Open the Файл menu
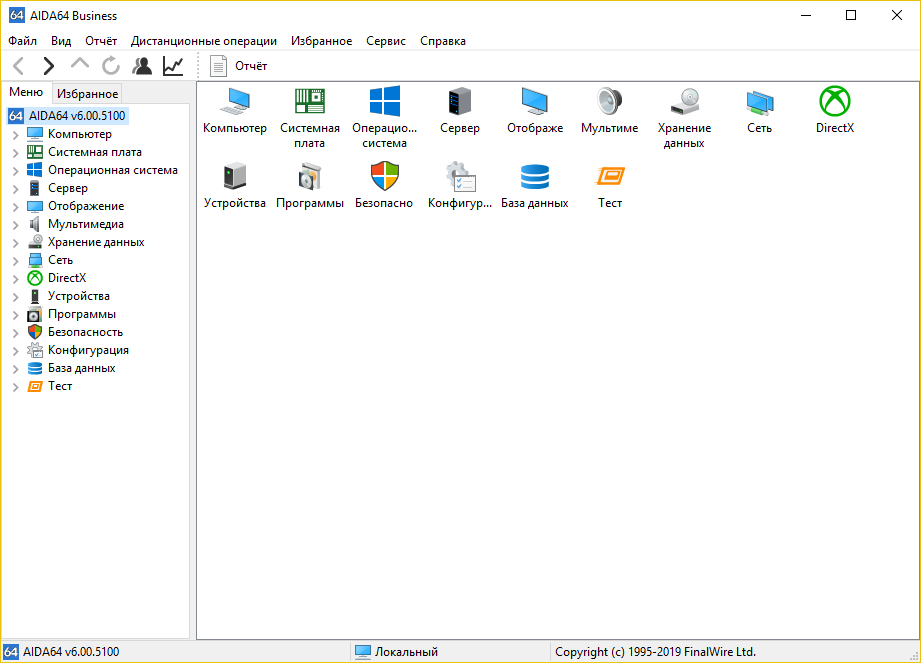Viewport: 921px width, 663px height. 22,41
